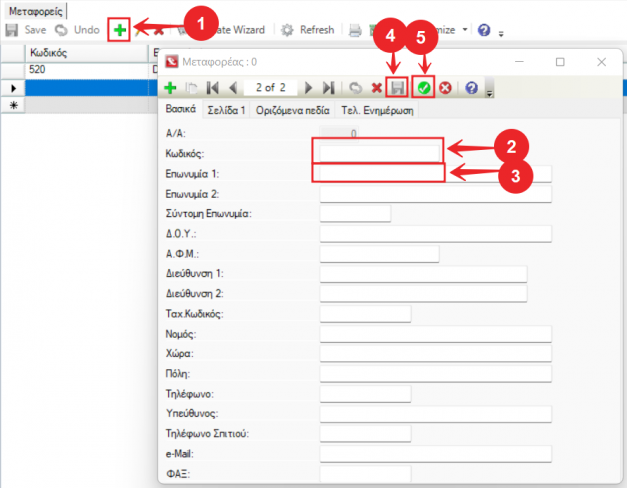Image resolution: width=627 pixels, height=488 pixels.
Task: Click the Τηλέφωνο input field
Action: (365, 394)
